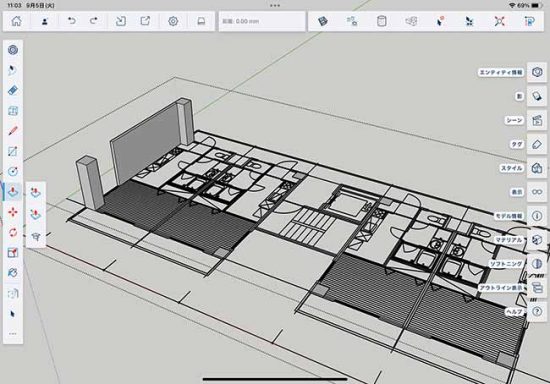Pick the arrow Select tool
The width and height of the screenshot is (550, 384).
click(x=13, y=314)
